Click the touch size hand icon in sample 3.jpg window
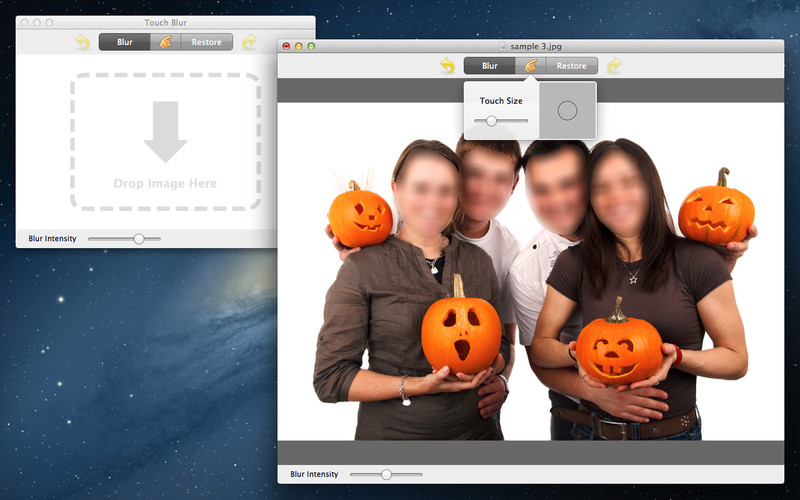Screen dimensions: 800x500 point(530,66)
